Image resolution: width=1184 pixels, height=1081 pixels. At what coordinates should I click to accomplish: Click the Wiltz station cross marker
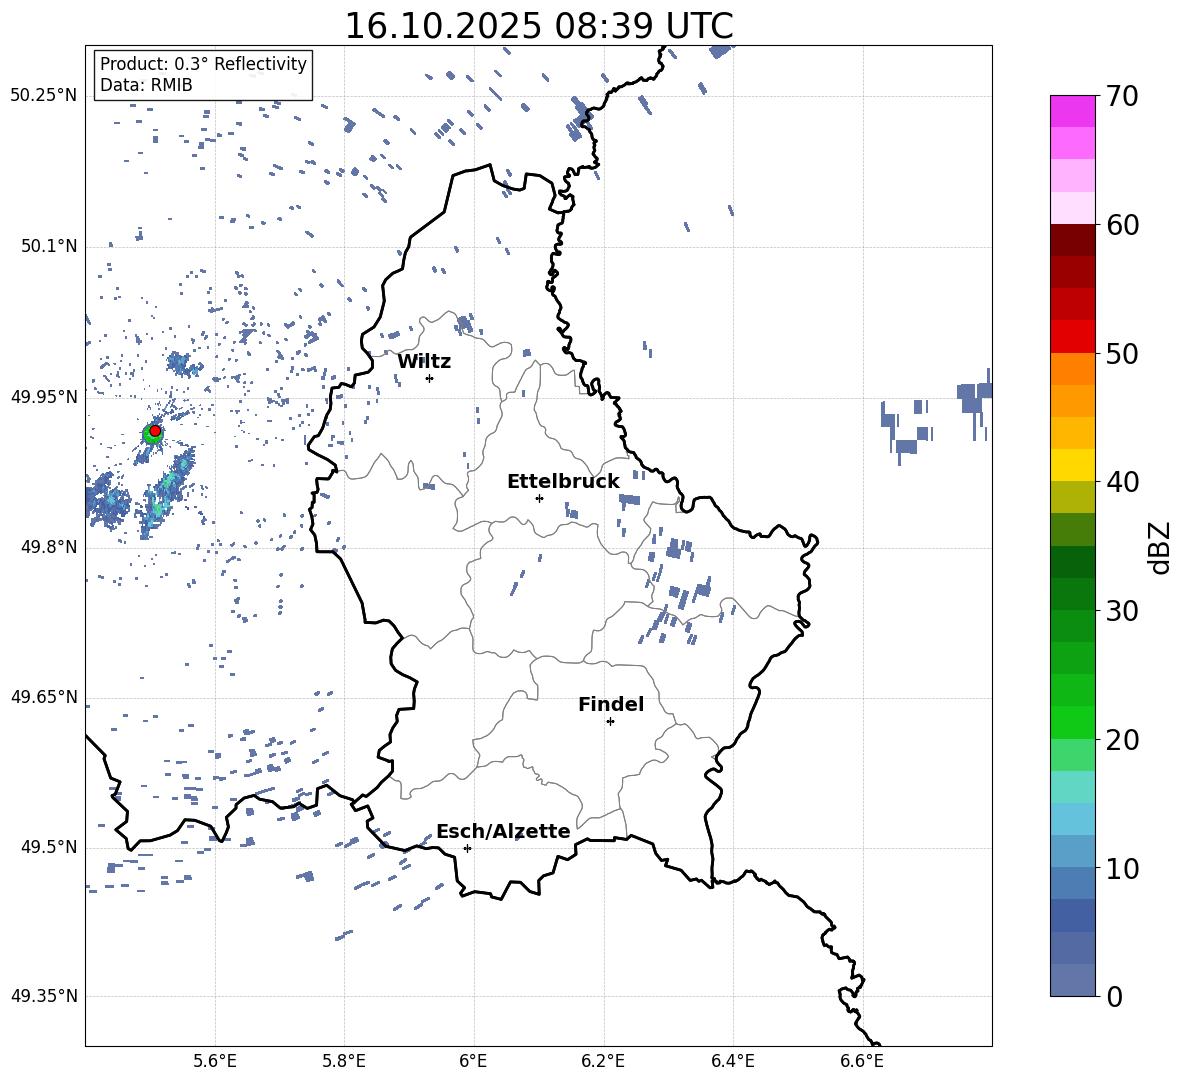430,378
